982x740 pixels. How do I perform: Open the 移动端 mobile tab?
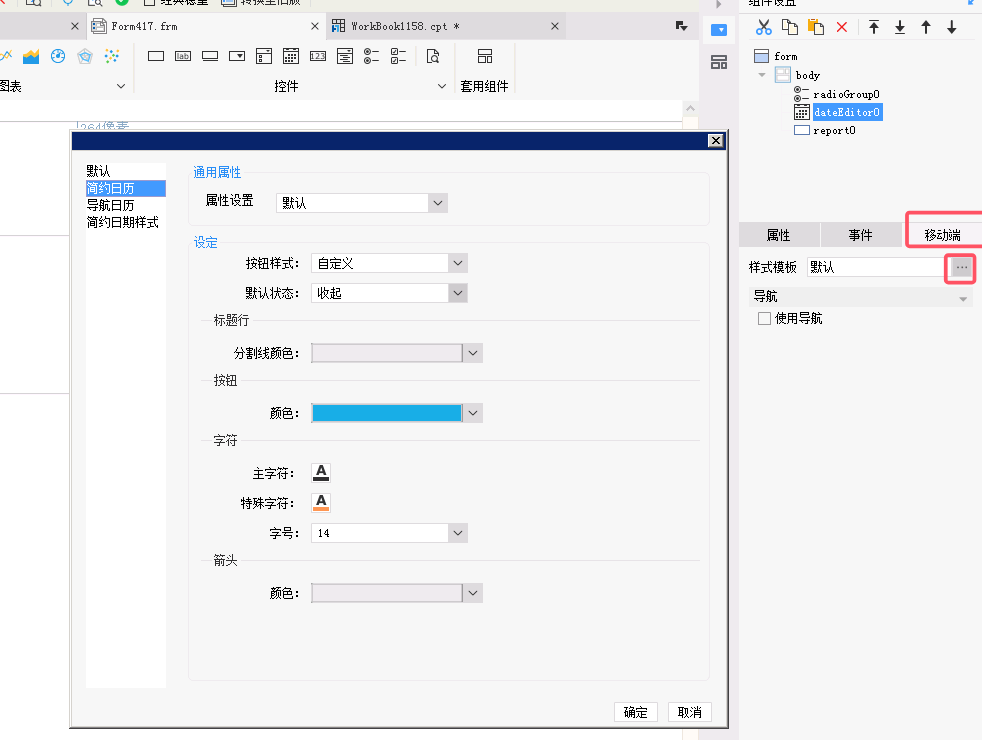click(943, 235)
